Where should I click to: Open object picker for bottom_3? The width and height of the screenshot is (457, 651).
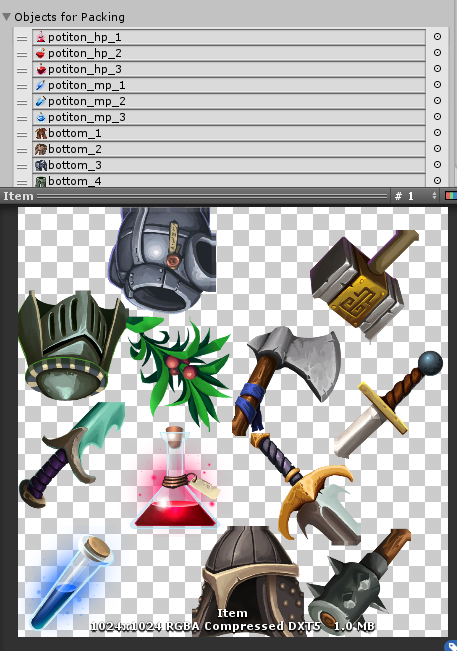pos(437,164)
